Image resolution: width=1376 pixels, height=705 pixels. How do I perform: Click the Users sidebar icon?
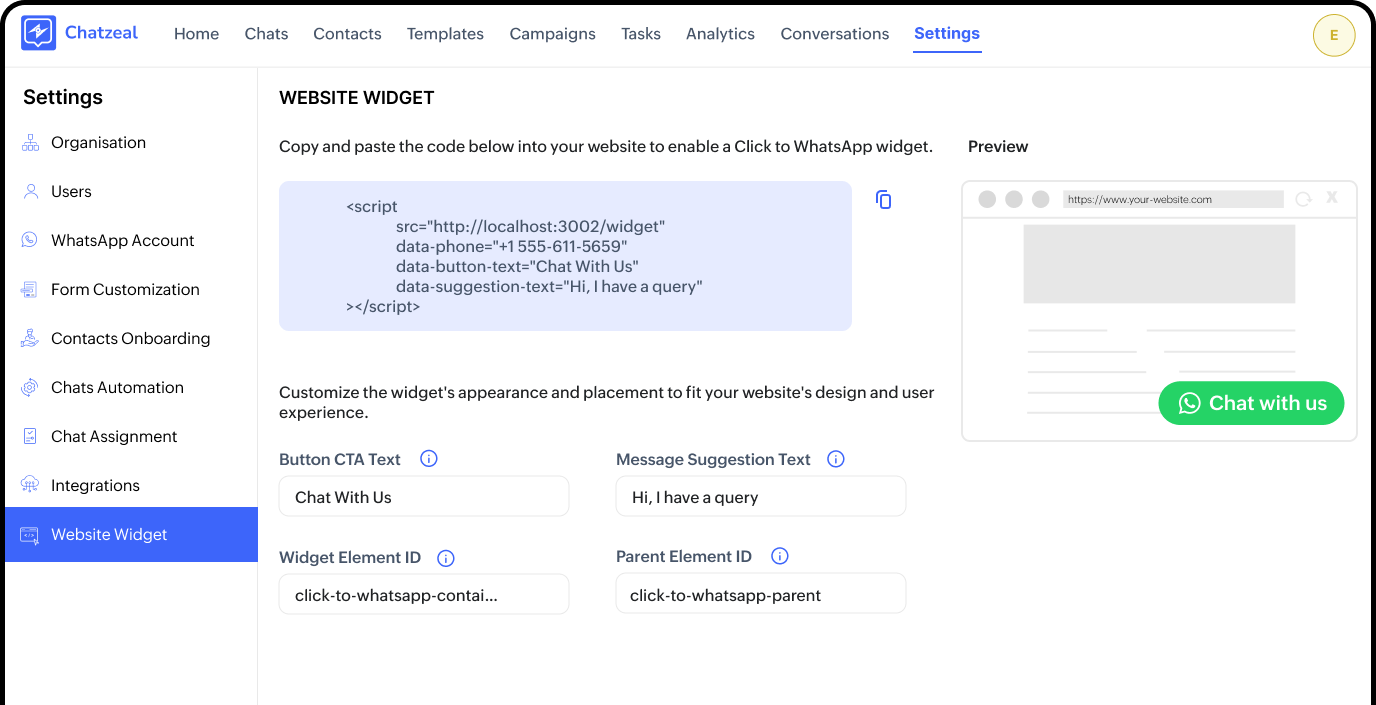tap(30, 192)
